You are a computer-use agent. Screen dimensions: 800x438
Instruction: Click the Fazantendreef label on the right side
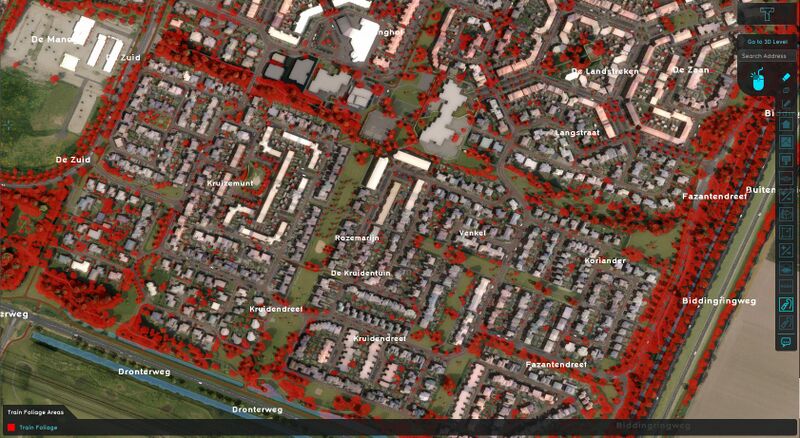tap(714, 197)
